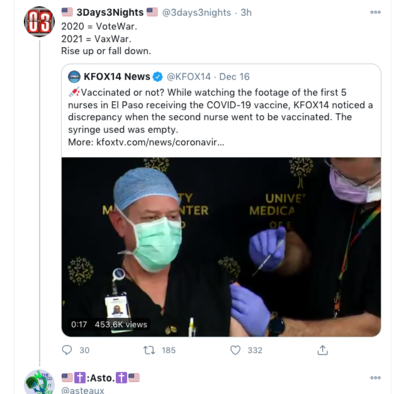Viewport: 406px width, 394px height.
Task: Click the KFOX14 verified badge
Action: [x=158, y=77]
